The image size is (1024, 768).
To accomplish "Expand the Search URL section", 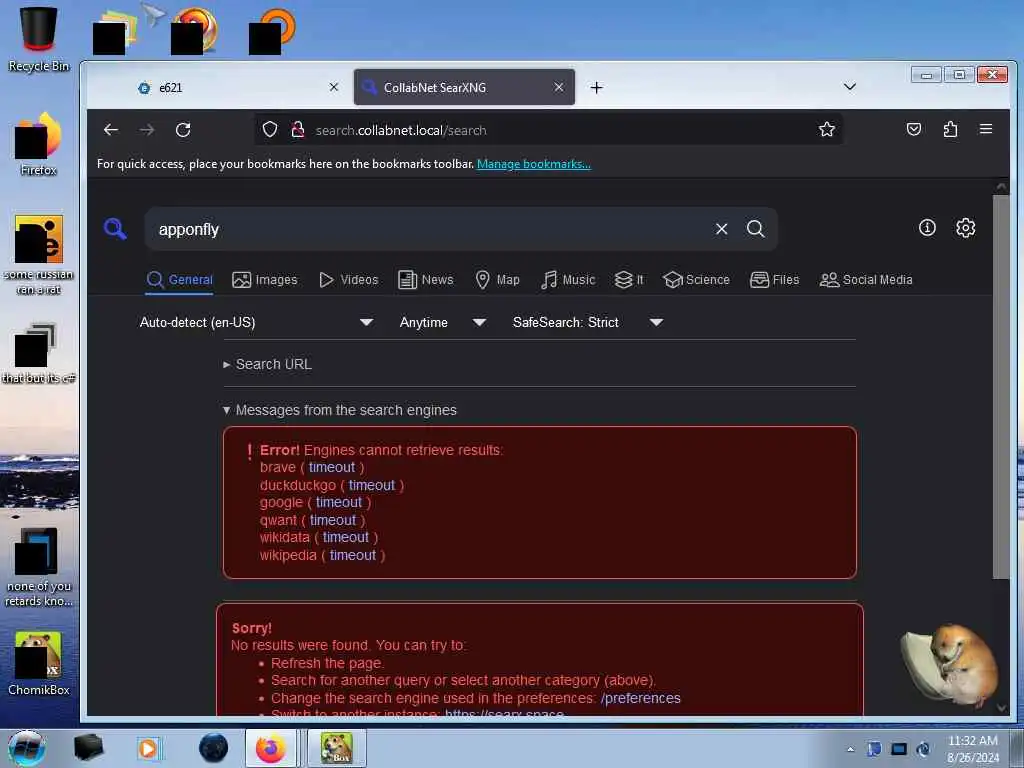I will (x=267, y=364).
